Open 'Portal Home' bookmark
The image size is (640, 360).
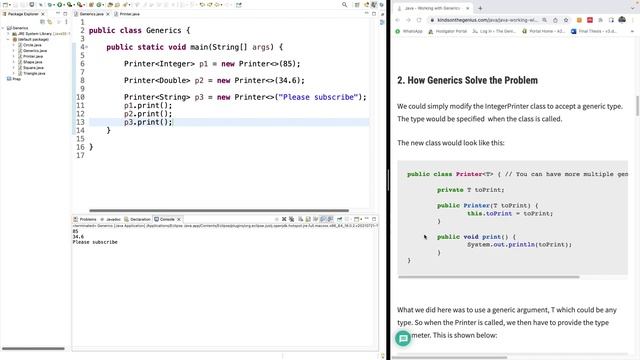543,31
